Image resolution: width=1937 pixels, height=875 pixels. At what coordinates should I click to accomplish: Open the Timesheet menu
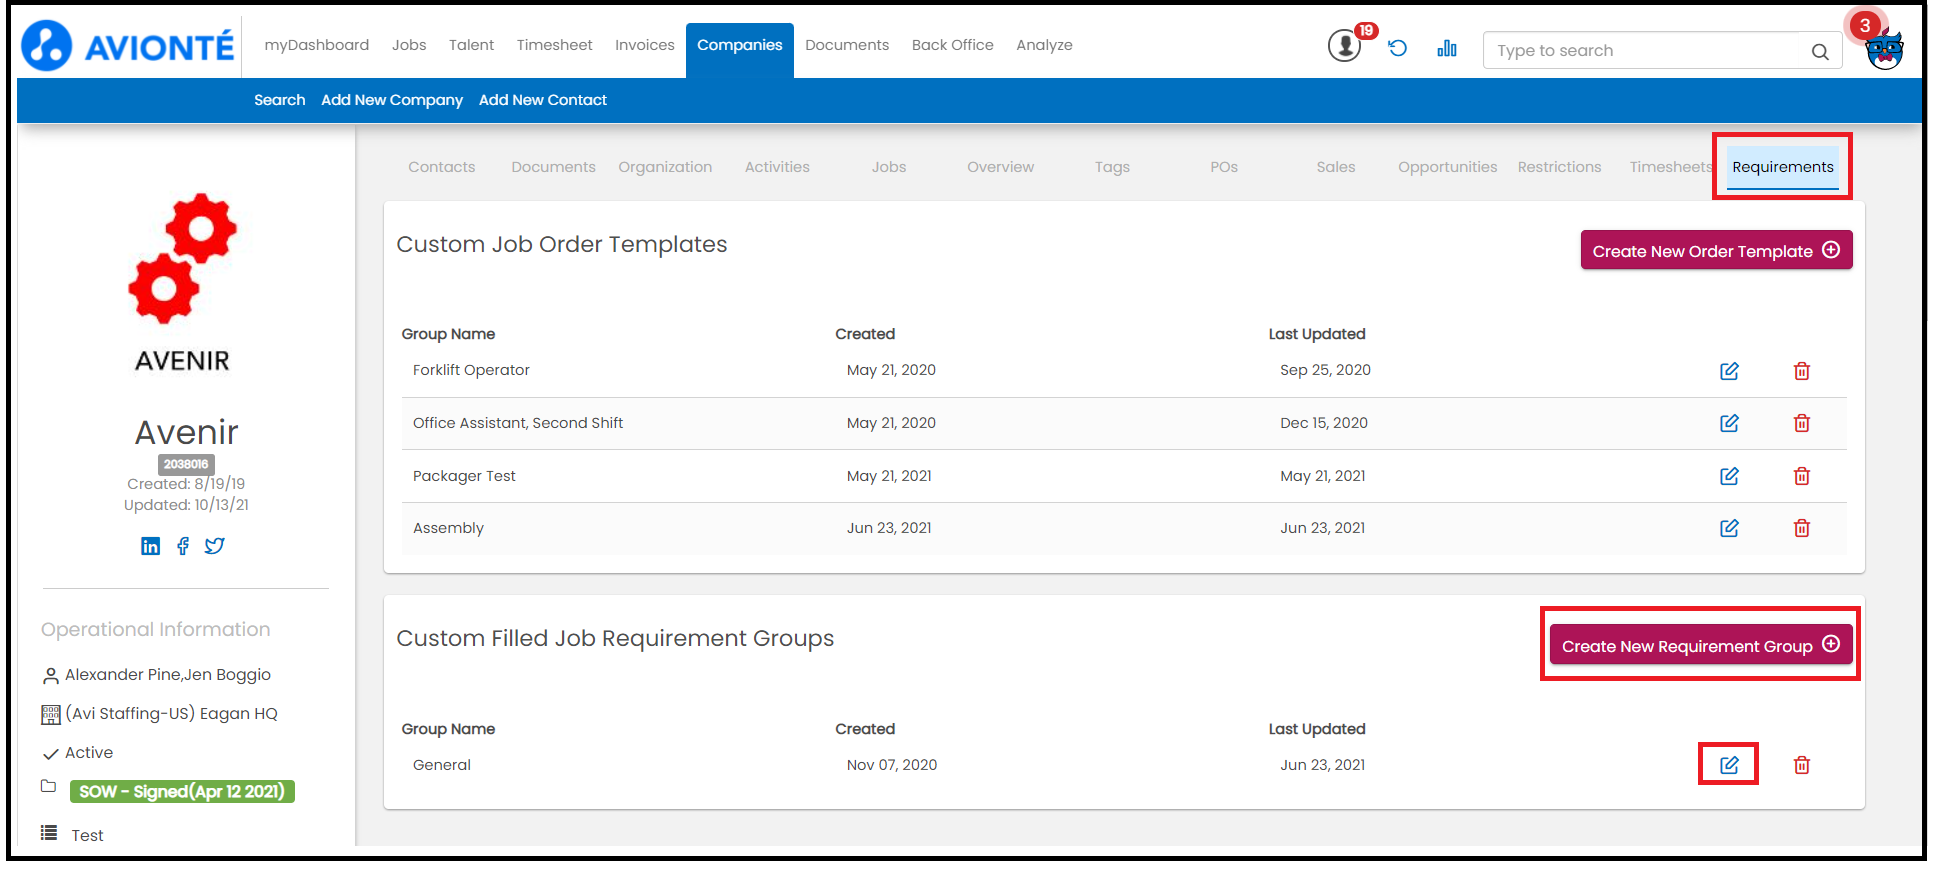click(554, 45)
